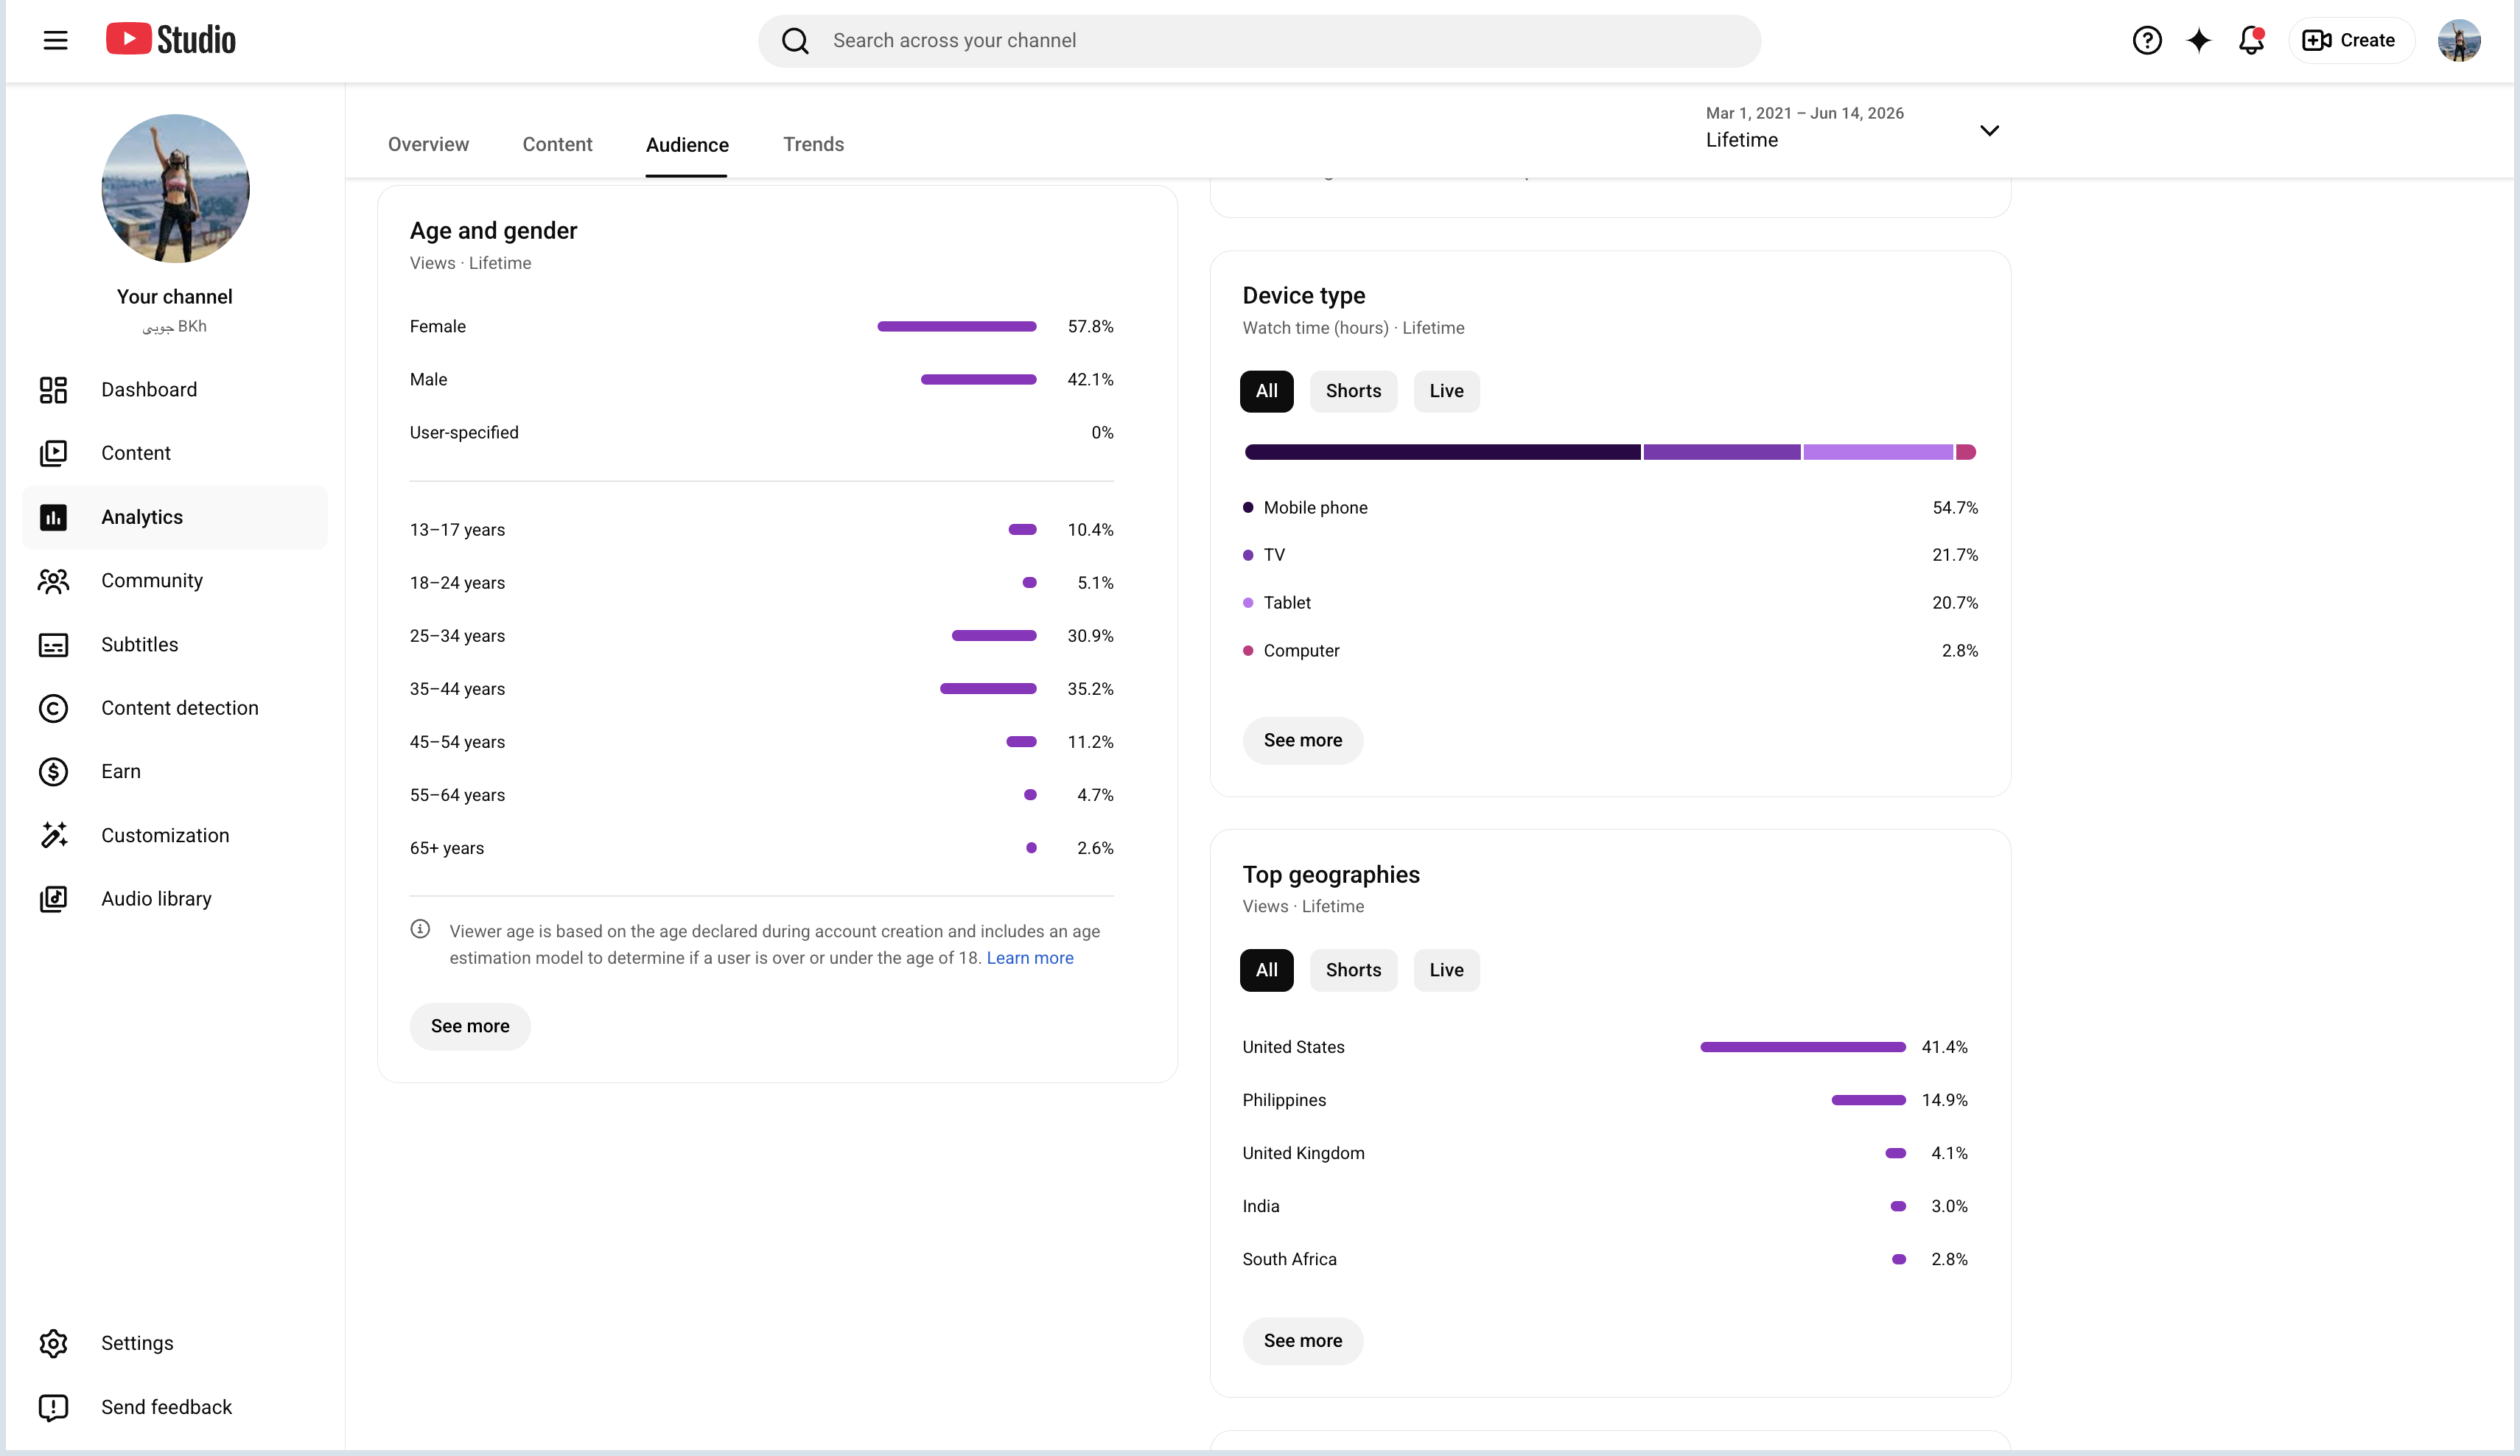The height and width of the screenshot is (1456, 2520).
Task: Click the Community people icon
Action: tap(53, 581)
